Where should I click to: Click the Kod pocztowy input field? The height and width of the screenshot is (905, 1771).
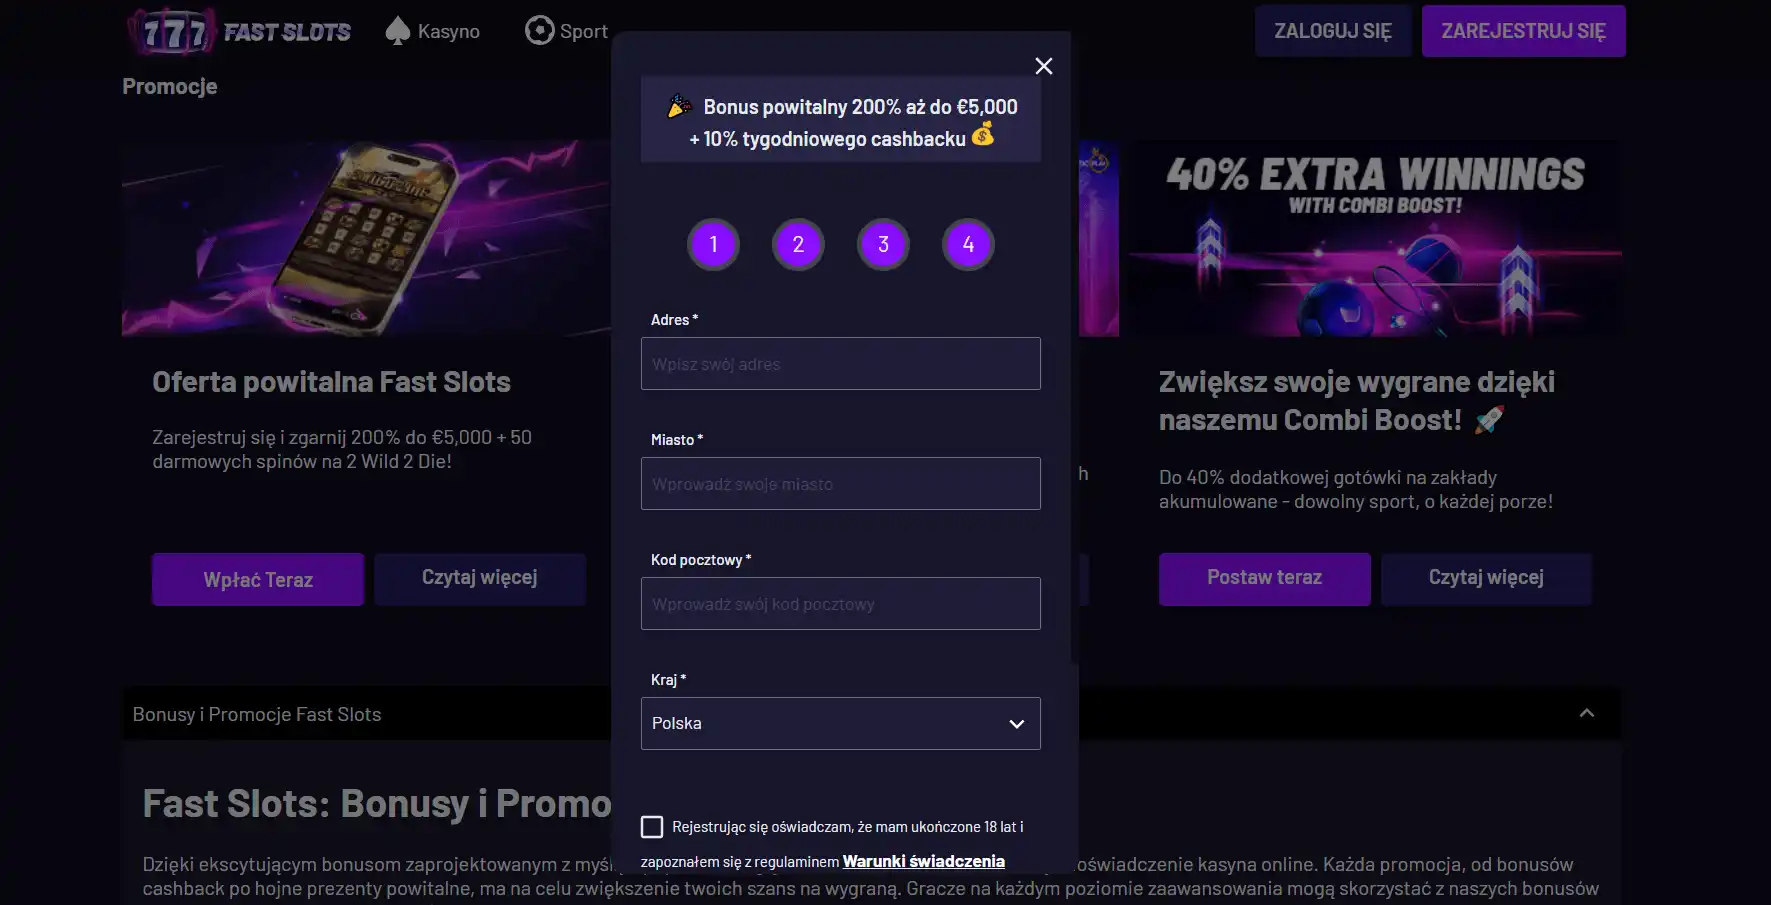pos(840,604)
